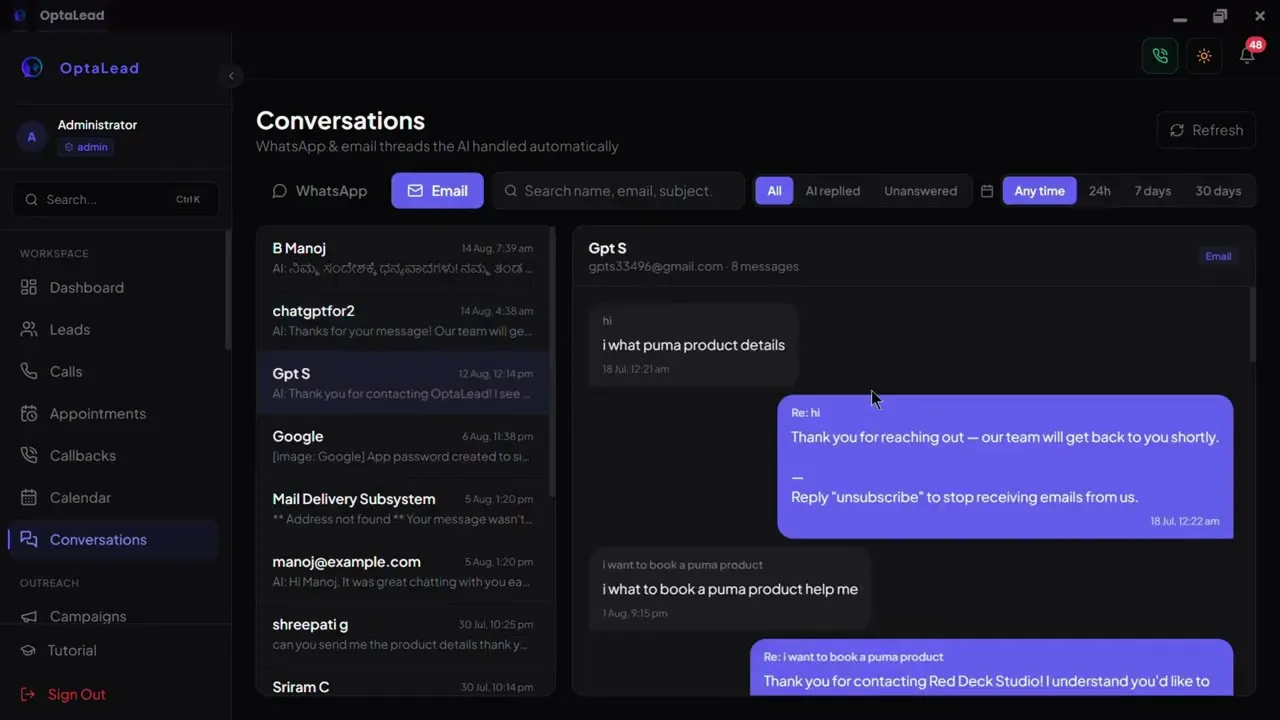Filter conversations by AI replied
Viewport: 1280px width, 720px height.
click(x=833, y=191)
